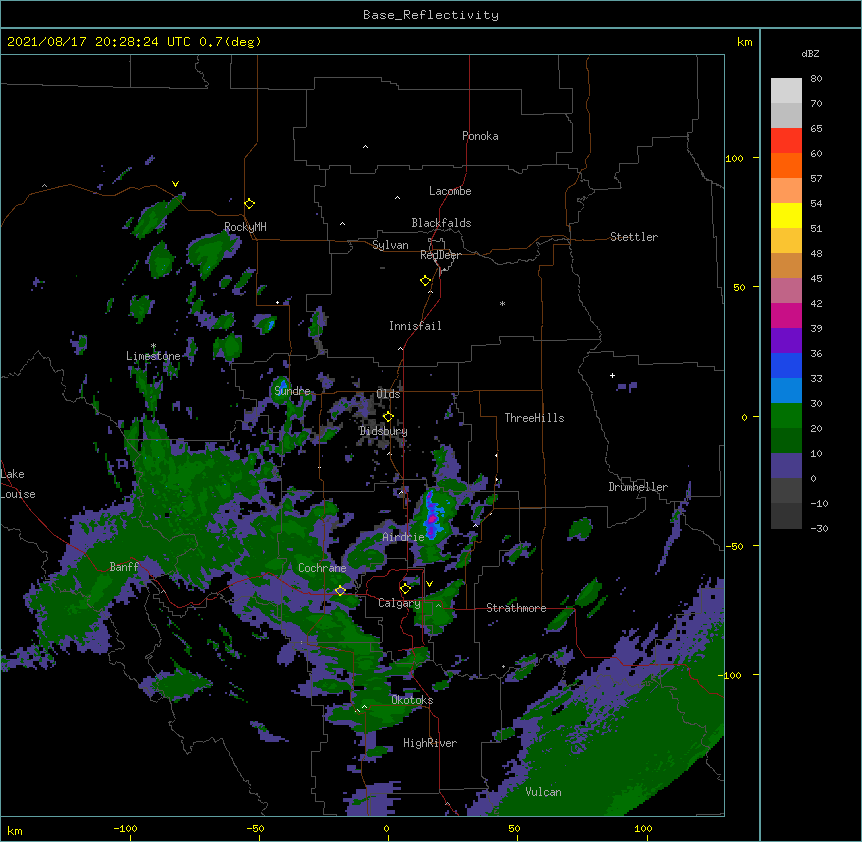Click the green 30 dBZ legend swatch
The width and height of the screenshot is (862, 842).
tap(786, 416)
